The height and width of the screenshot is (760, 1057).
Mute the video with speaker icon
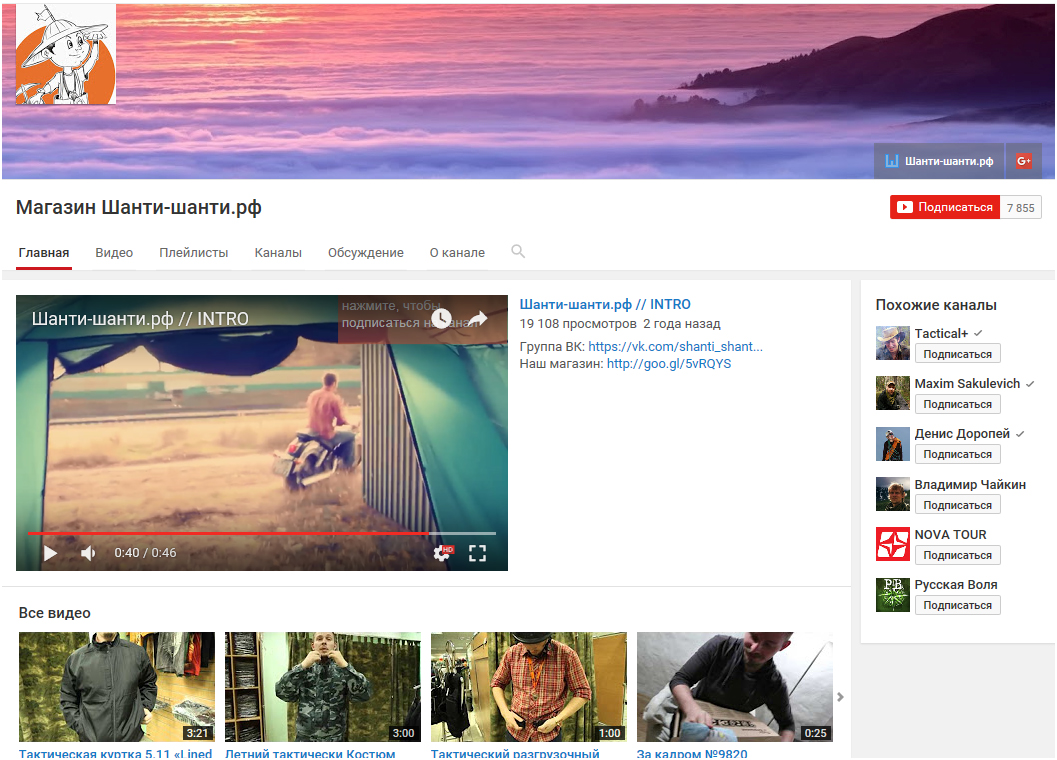pyautogui.click(x=88, y=554)
